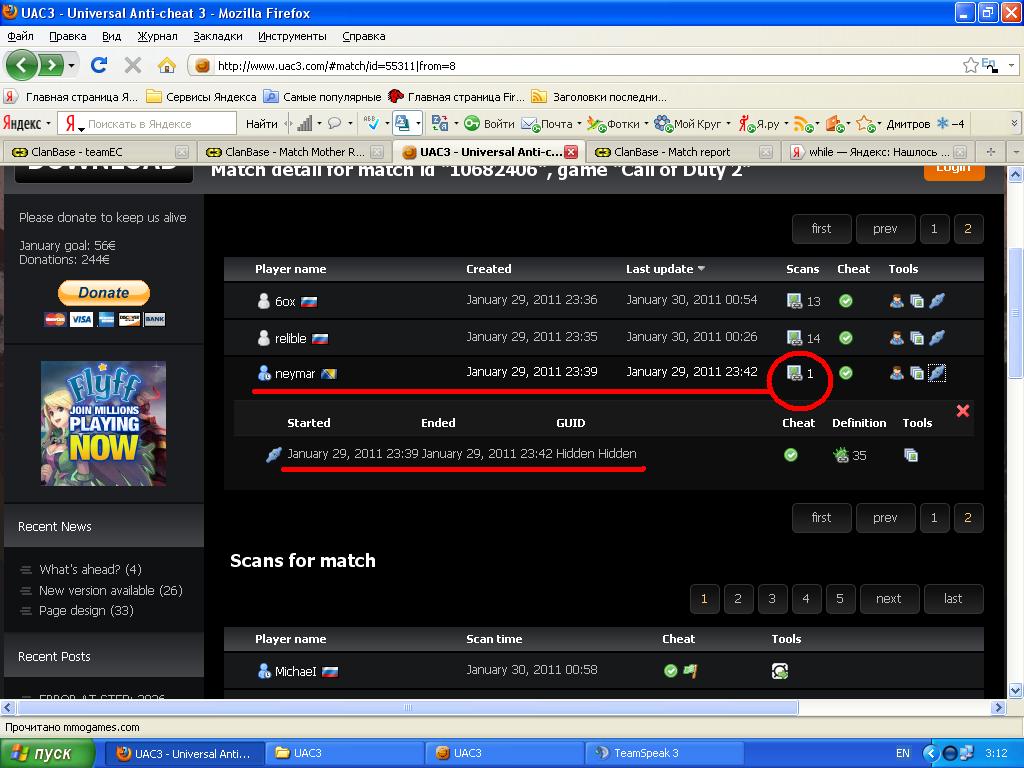Screen dimensions: 1024x768
Task: Open 'Page design (33)' news link
Action: coord(86,611)
